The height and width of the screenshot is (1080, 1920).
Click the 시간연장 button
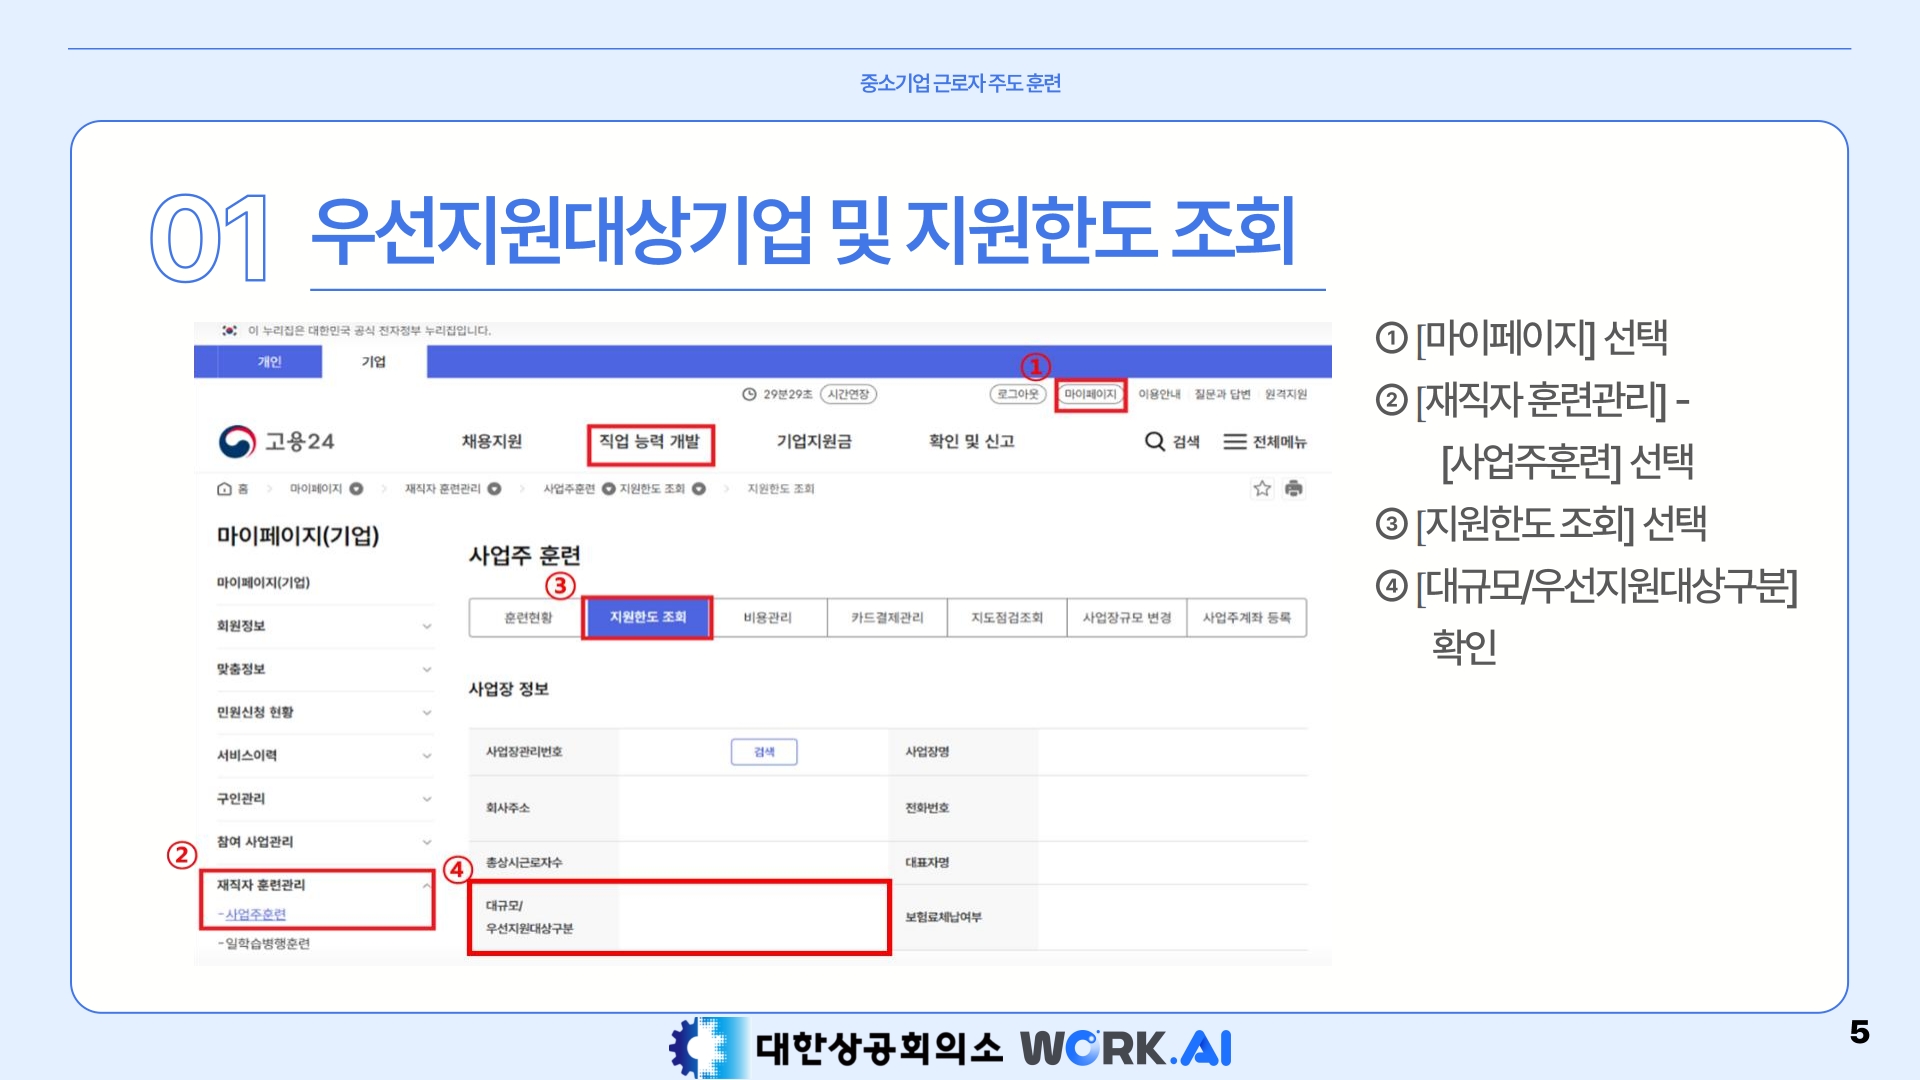[848, 394]
